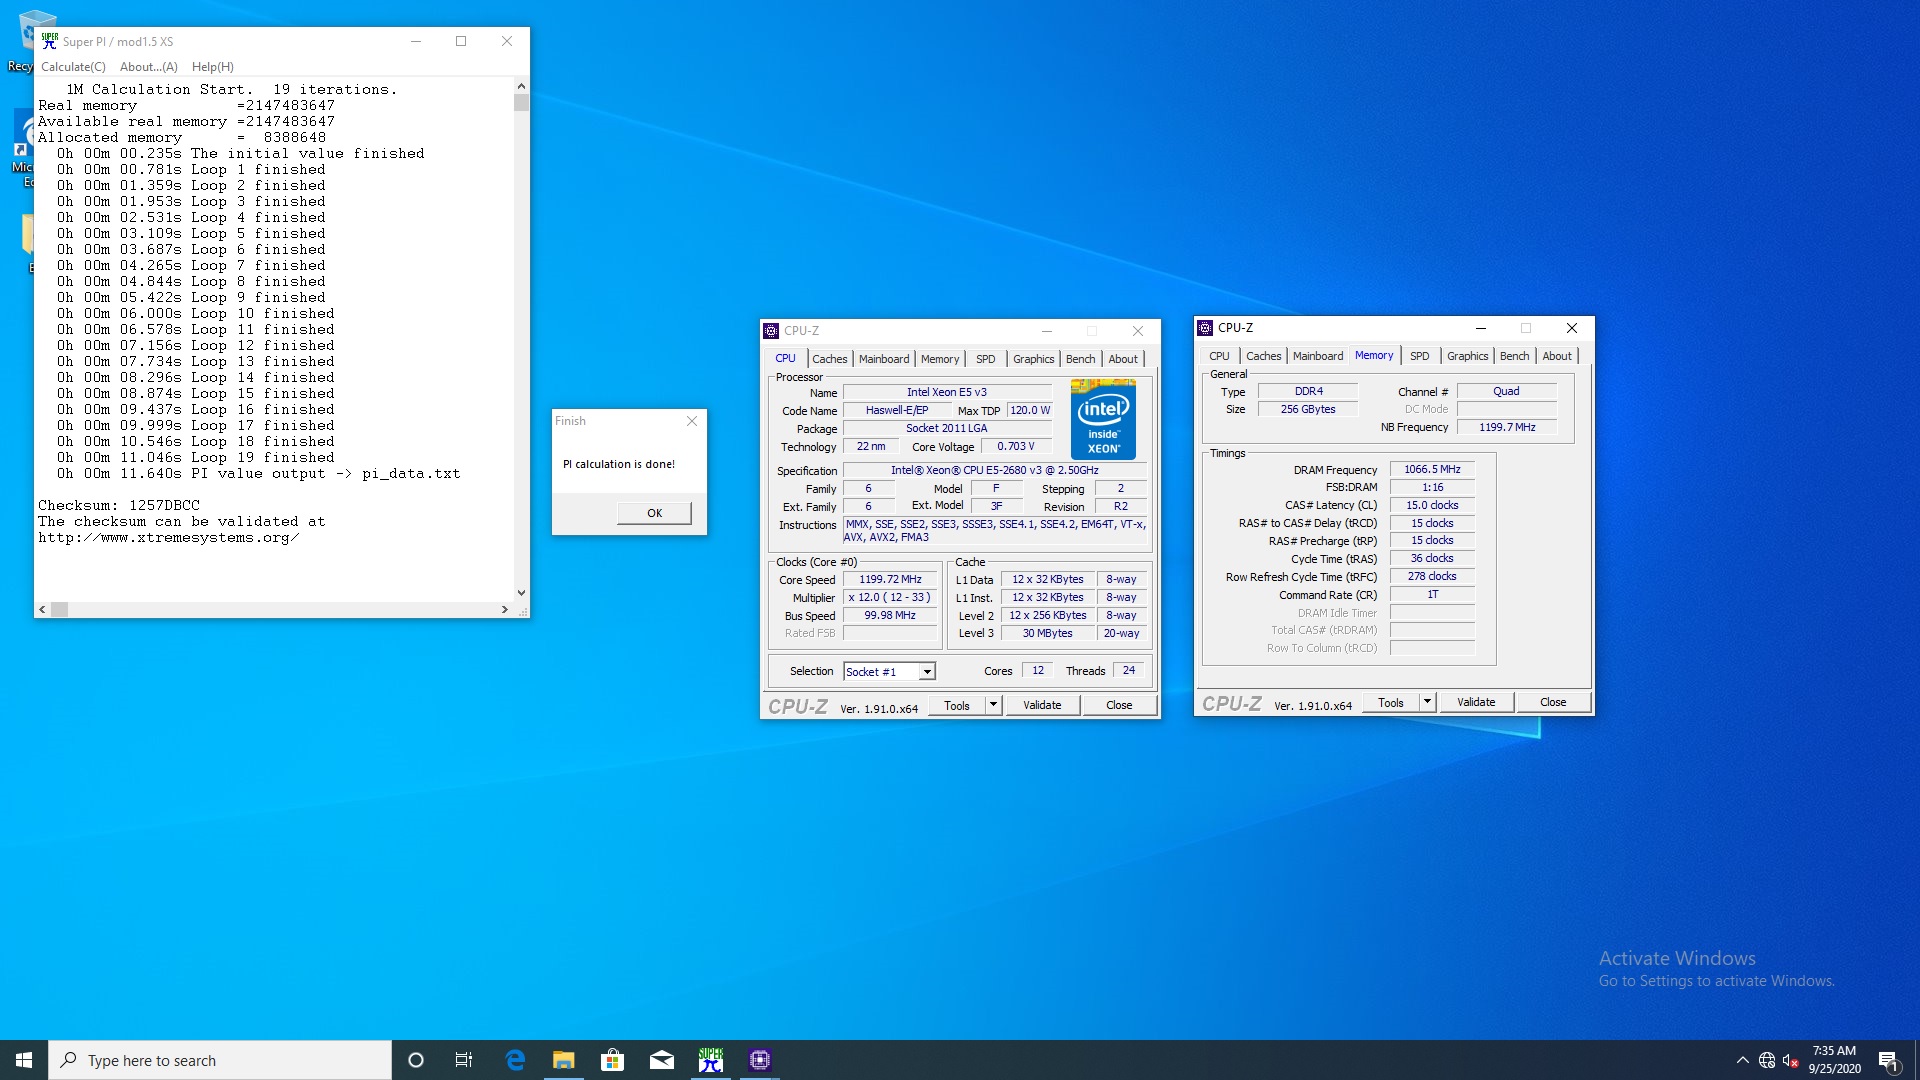The height and width of the screenshot is (1080, 1920).
Task: Click the Super PI scrollbar down arrow
Action: [521, 593]
